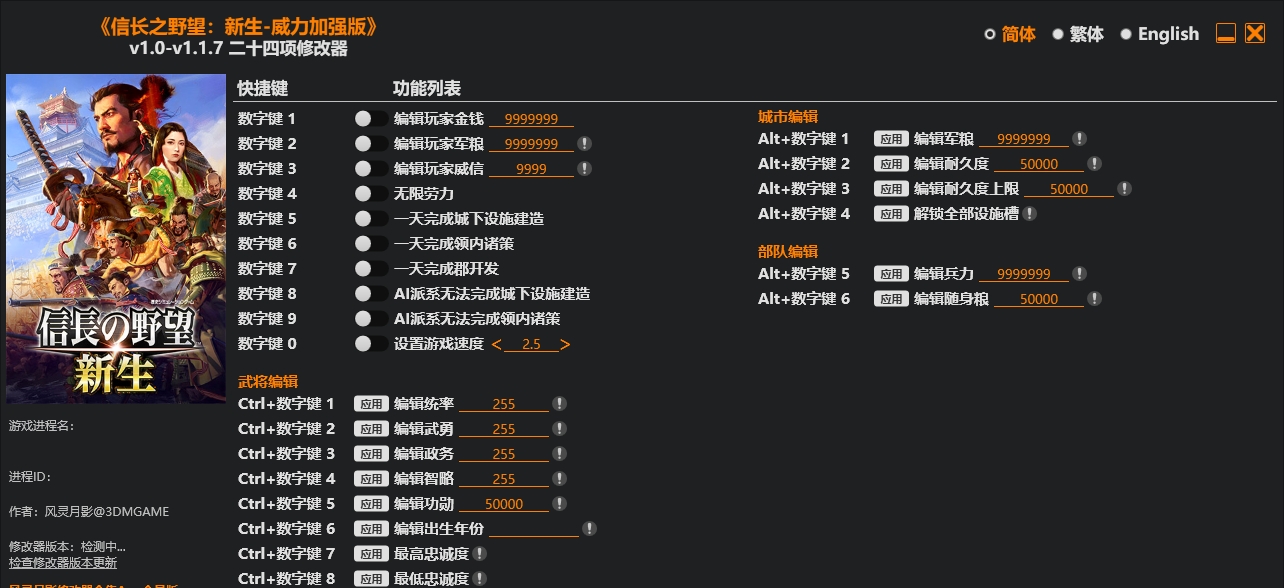Screen dimensions: 1284x588
Task: Click 应用 button for 编辑统率
Action: [x=371, y=404]
